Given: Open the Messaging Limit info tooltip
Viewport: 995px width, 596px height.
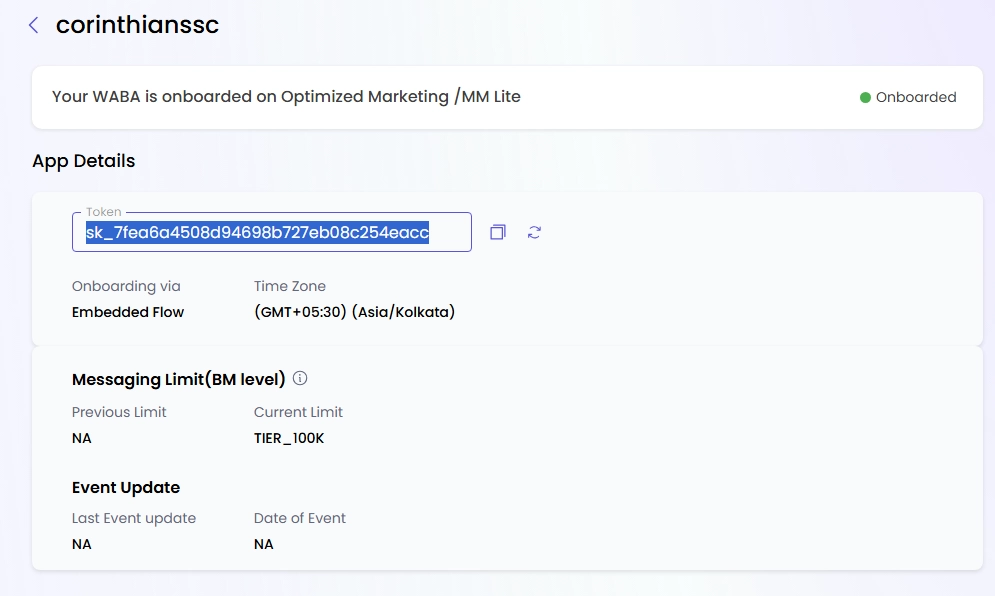Looking at the screenshot, I should (302, 378).
